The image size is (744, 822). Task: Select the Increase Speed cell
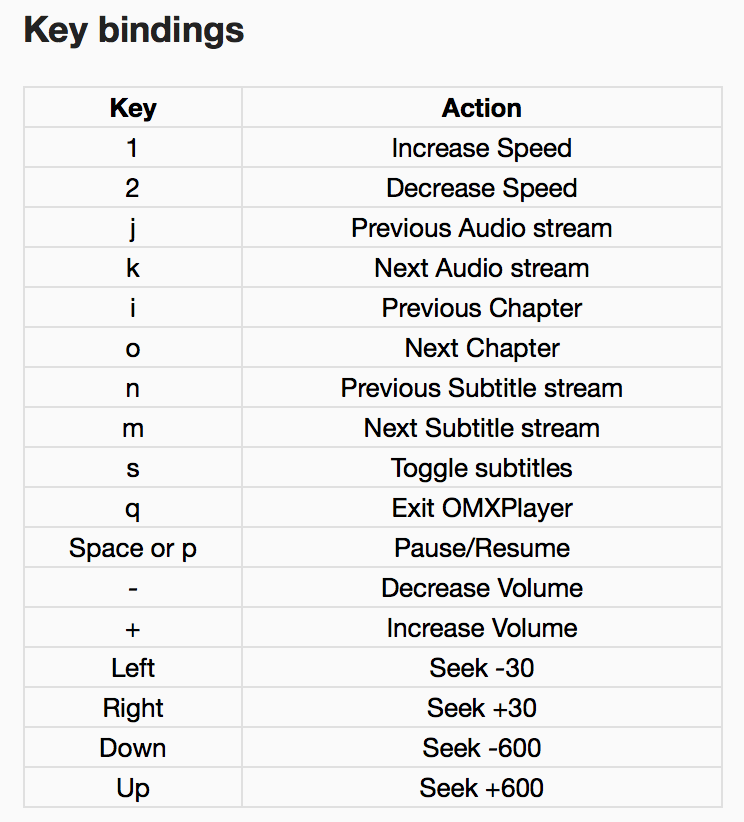pos(481,148)
